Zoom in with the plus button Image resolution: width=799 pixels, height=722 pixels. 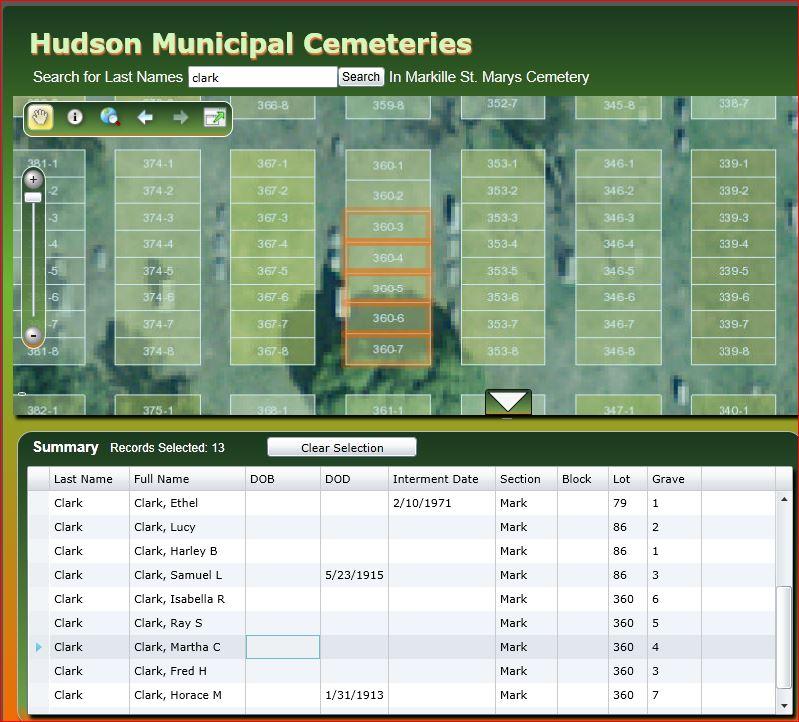(33, 180)
